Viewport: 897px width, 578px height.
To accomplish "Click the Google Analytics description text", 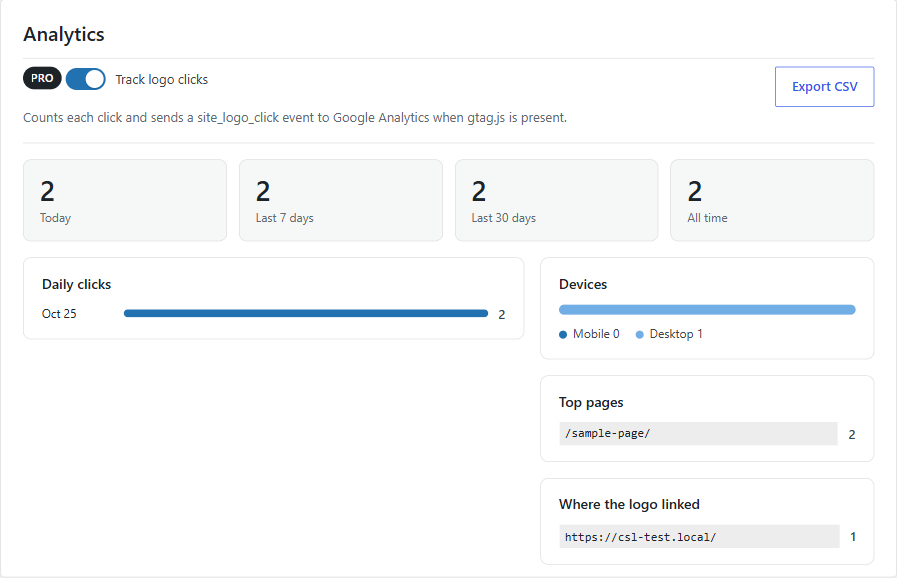I will (x=295, y=118).
